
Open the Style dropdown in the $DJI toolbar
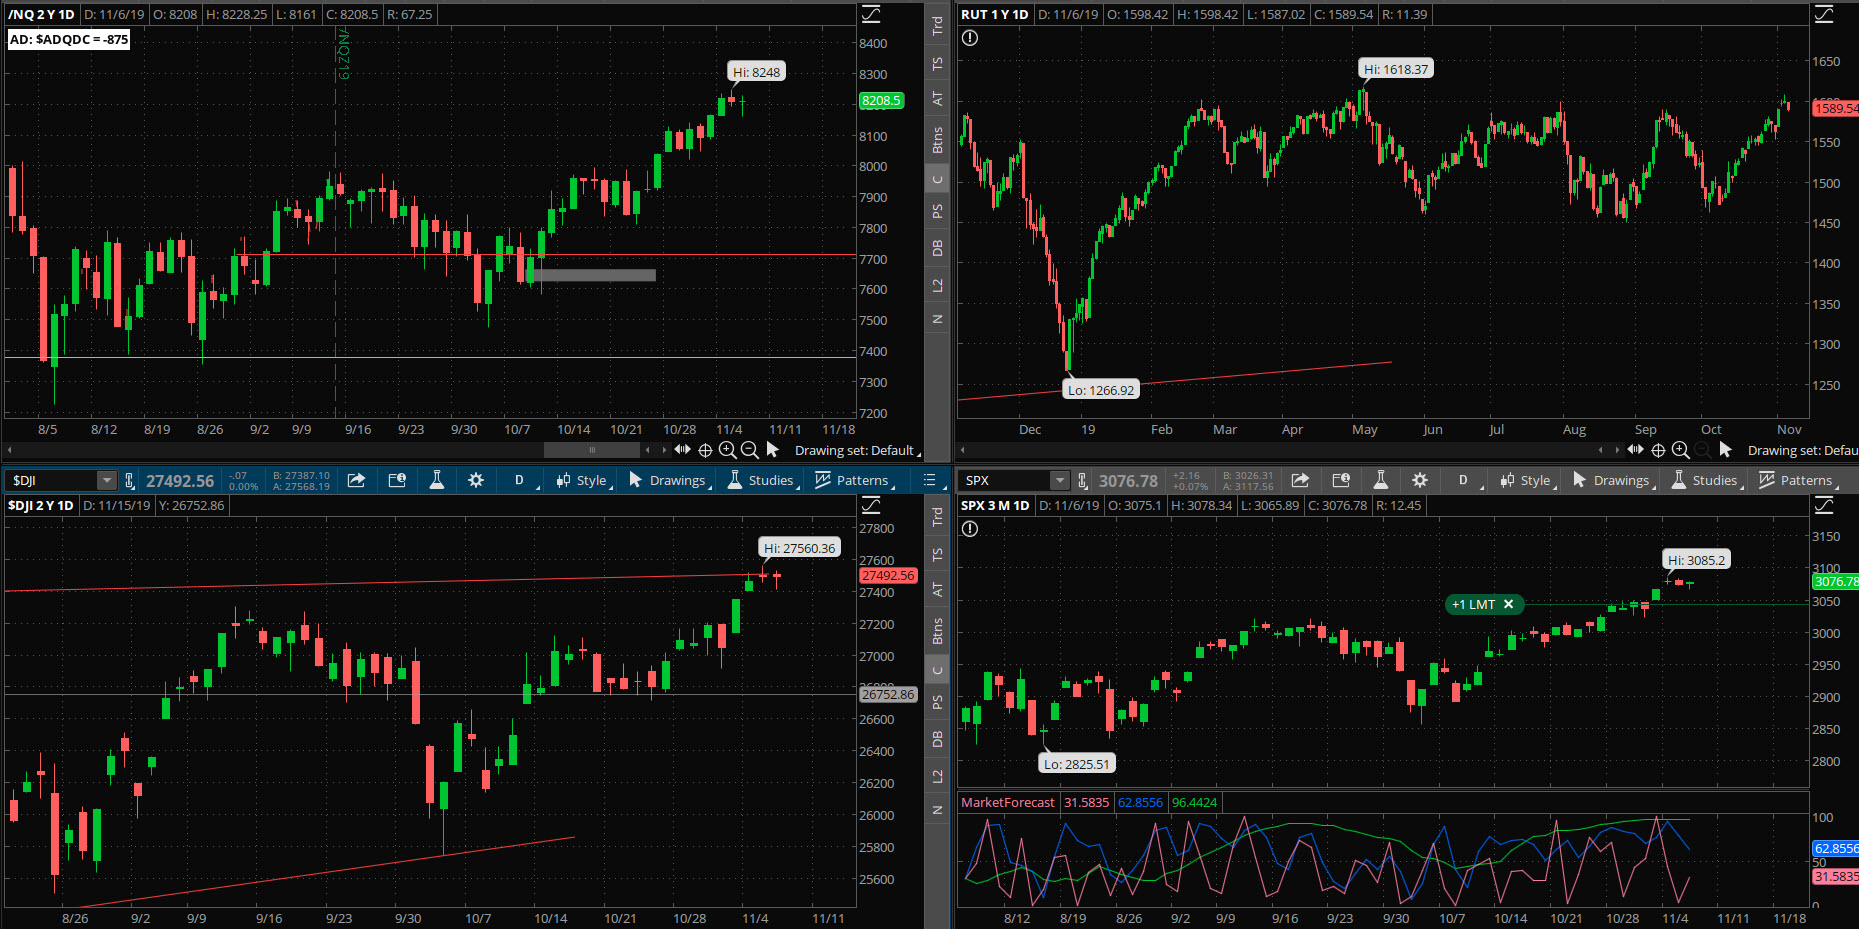pyautogui.click(x=582, y=480)
